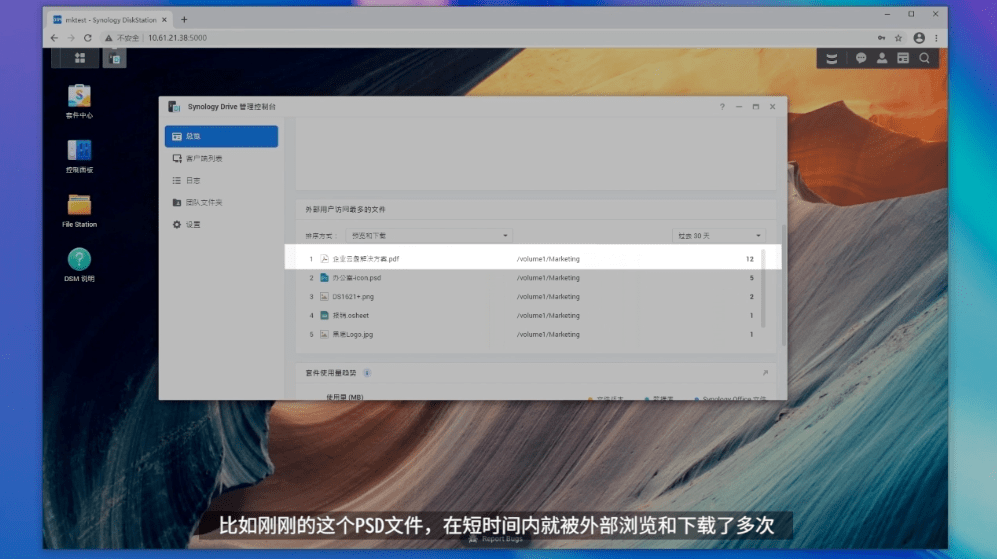Close the mktest browser tab
This screenshot has height=559, width=997.
tap(164, 20)
